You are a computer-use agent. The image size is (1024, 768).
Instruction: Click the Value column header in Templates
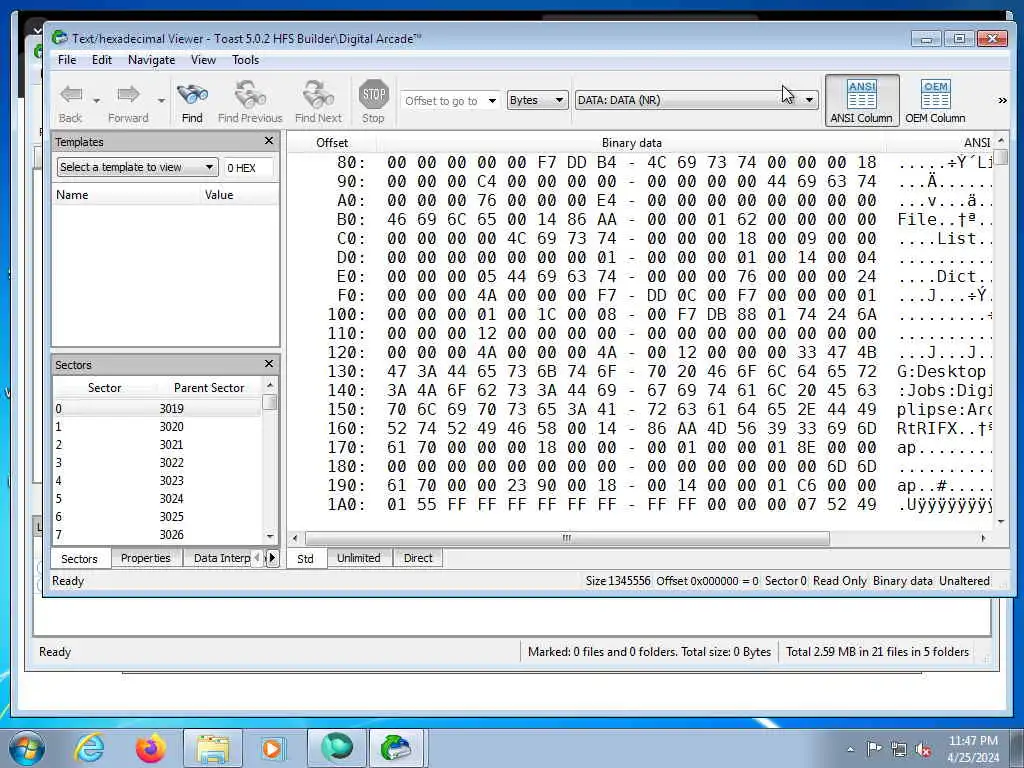pos(239,195)
